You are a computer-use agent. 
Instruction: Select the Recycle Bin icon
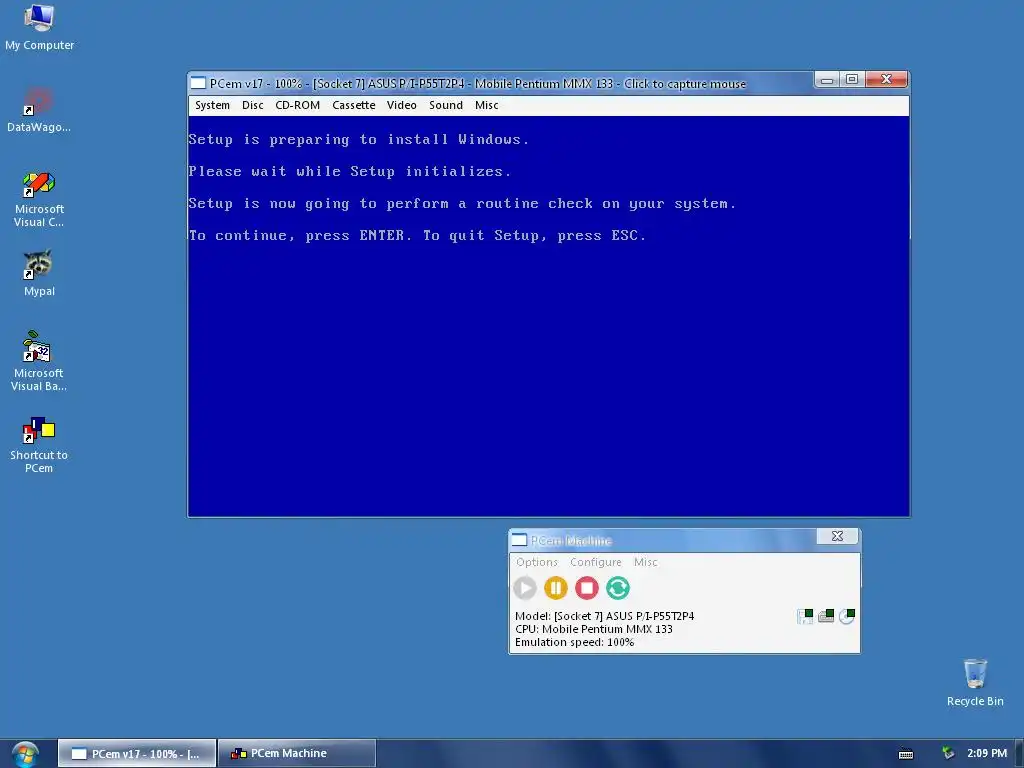(x=975, y=682)
